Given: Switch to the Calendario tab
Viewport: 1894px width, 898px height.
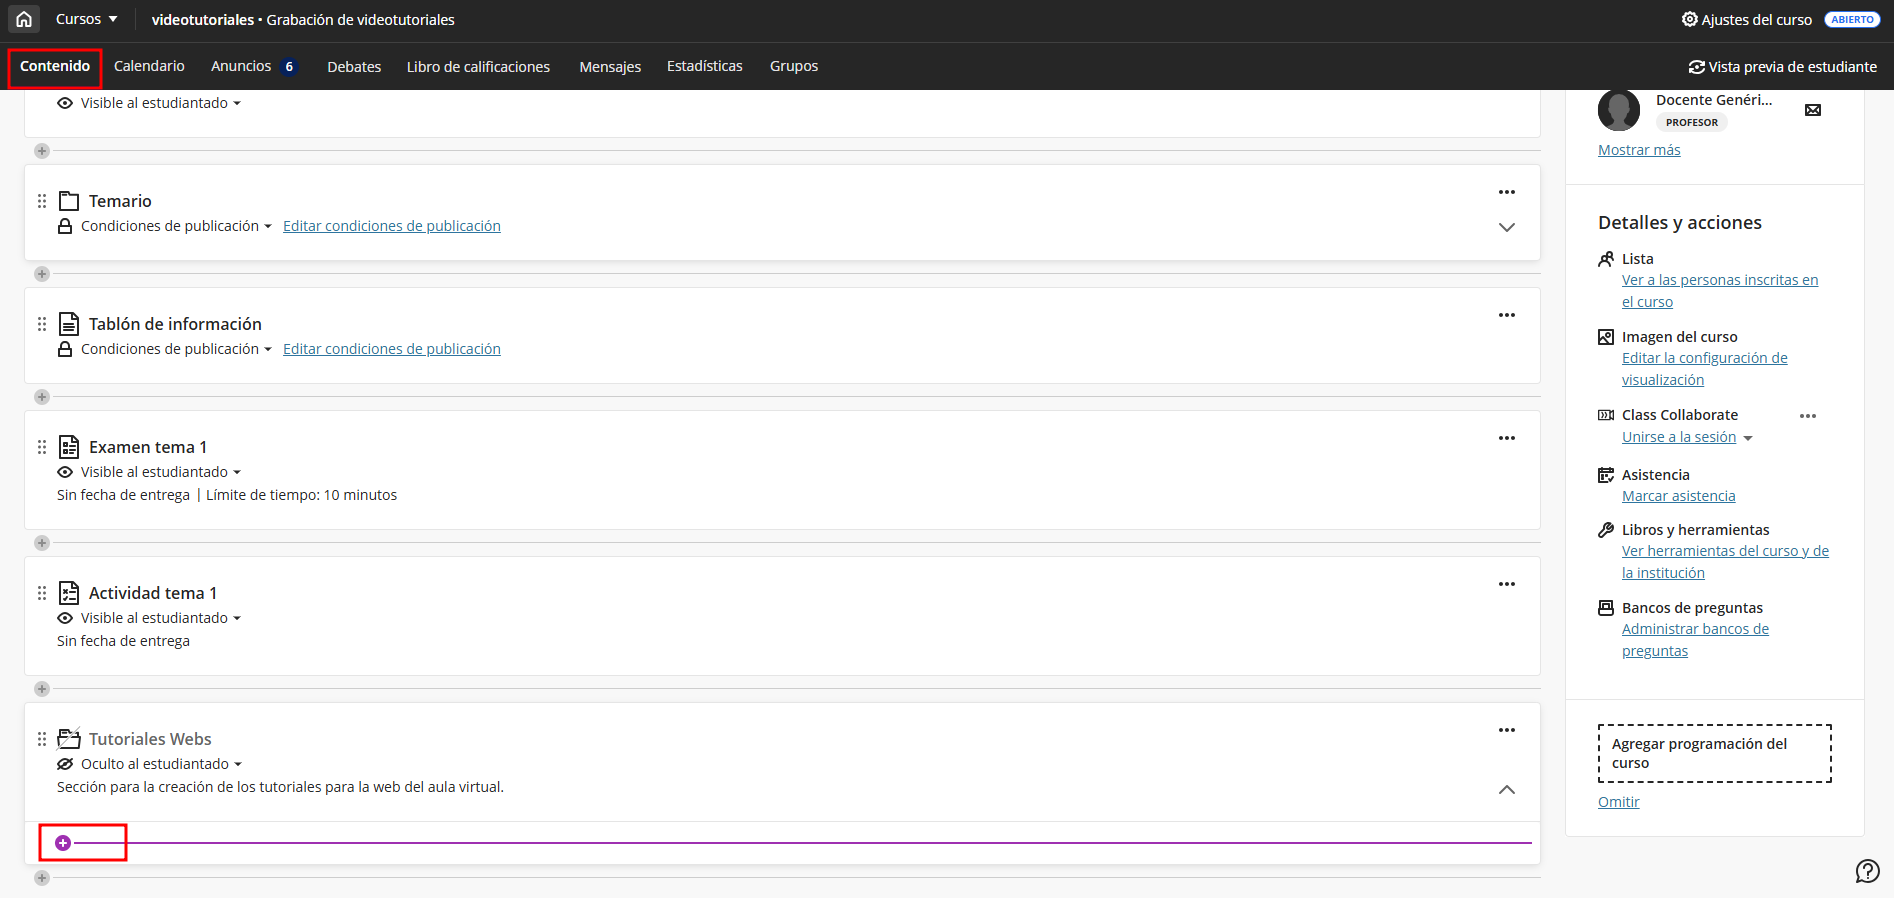Looking at the screenshot, I should (149, 66).
